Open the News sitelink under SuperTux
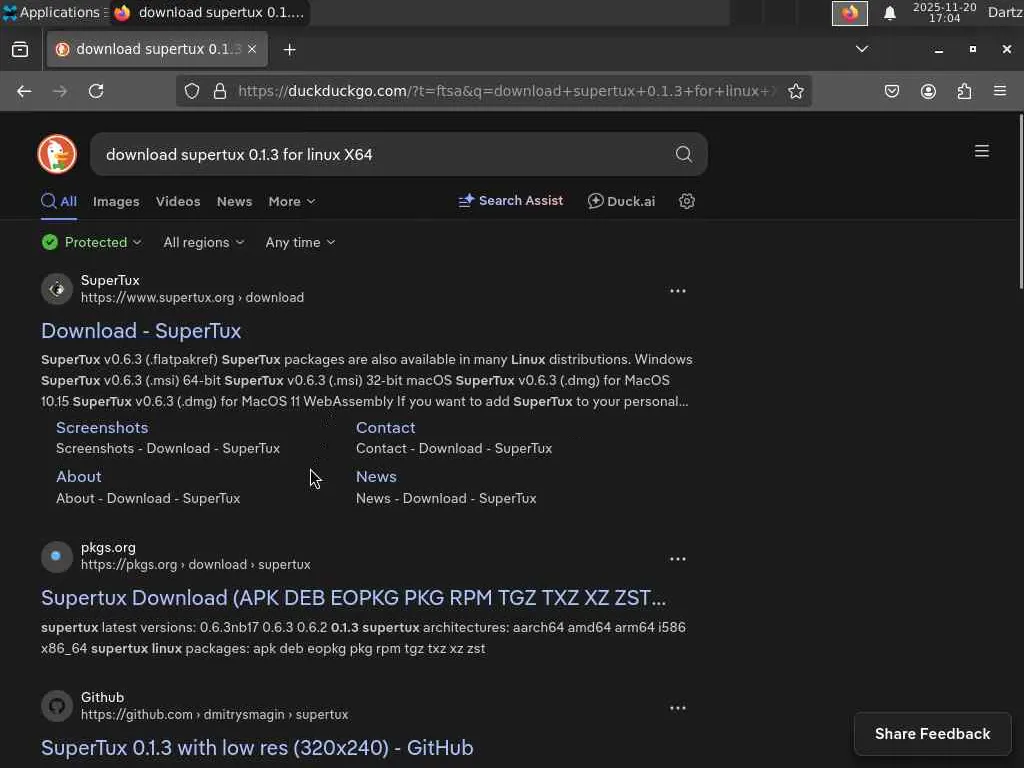 (x=376, y=477)
